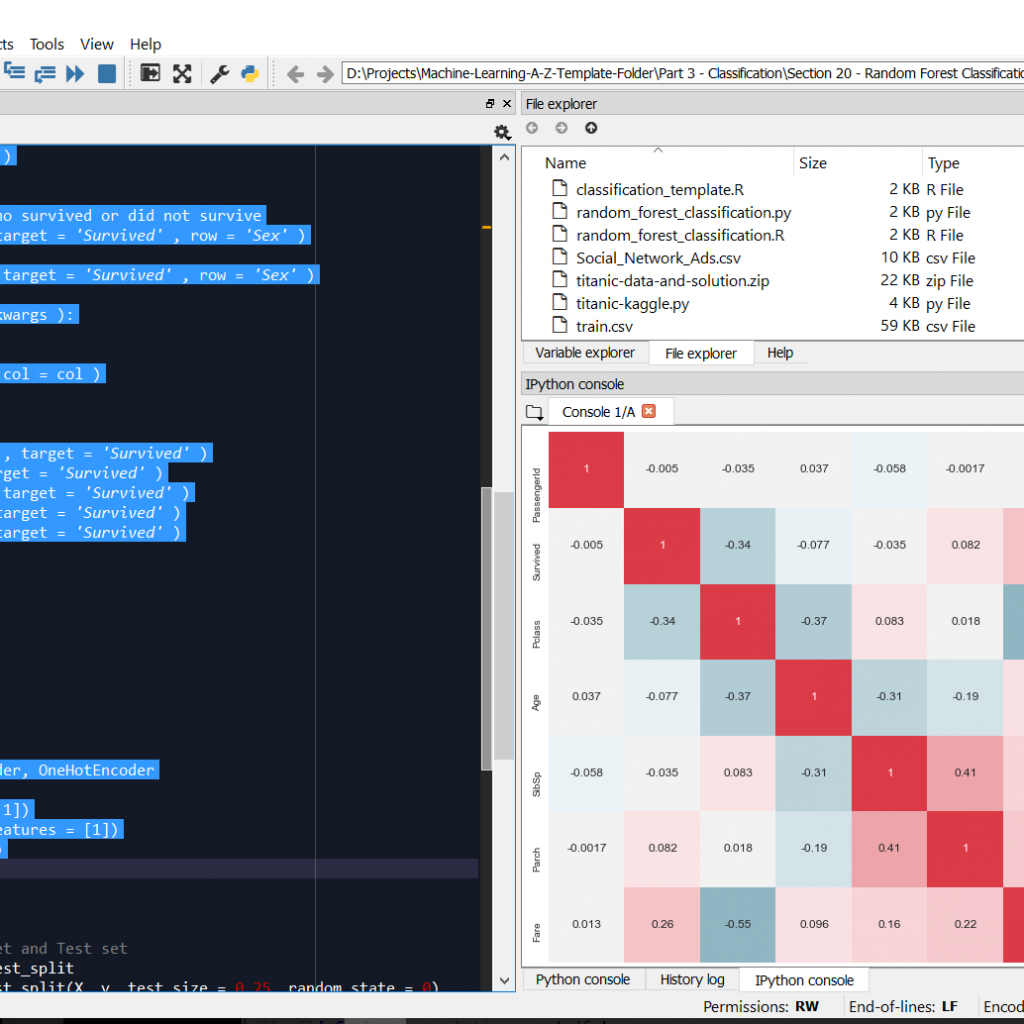1024x1024 pixels.
Task: Go to next folder in File explorer
Action: click(x=562, y=128)
